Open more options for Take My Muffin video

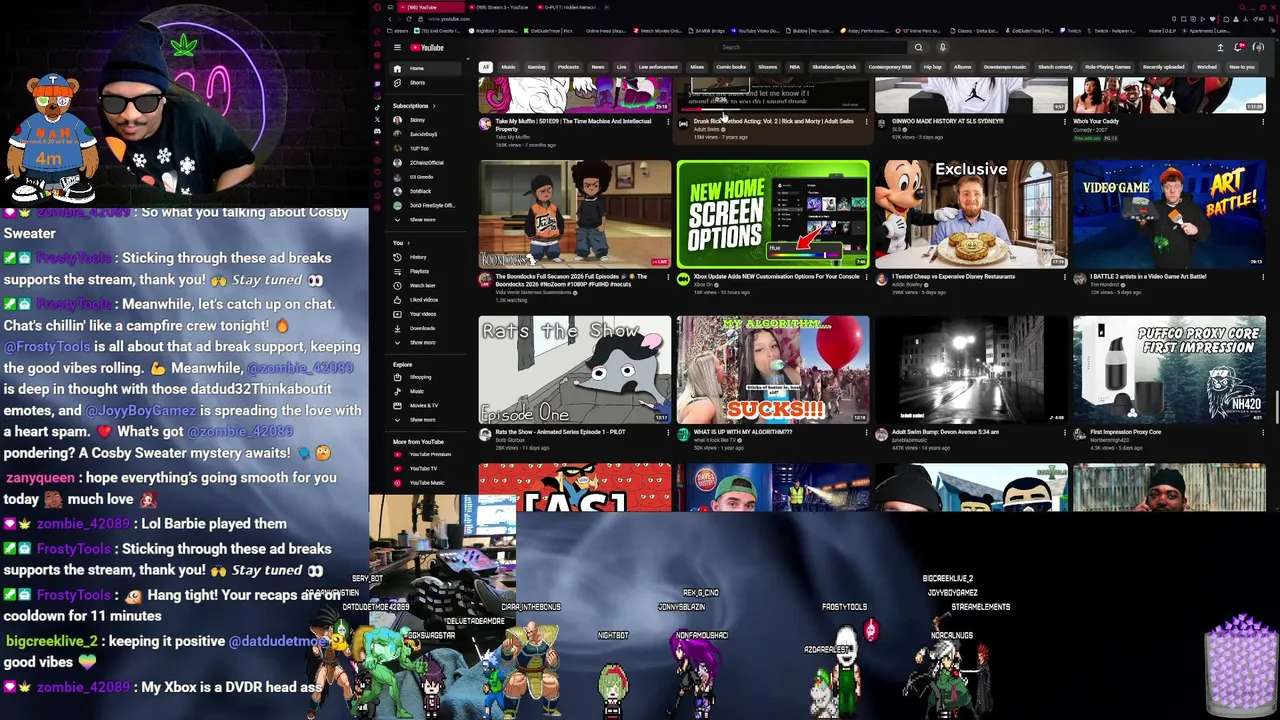point(668,122)
